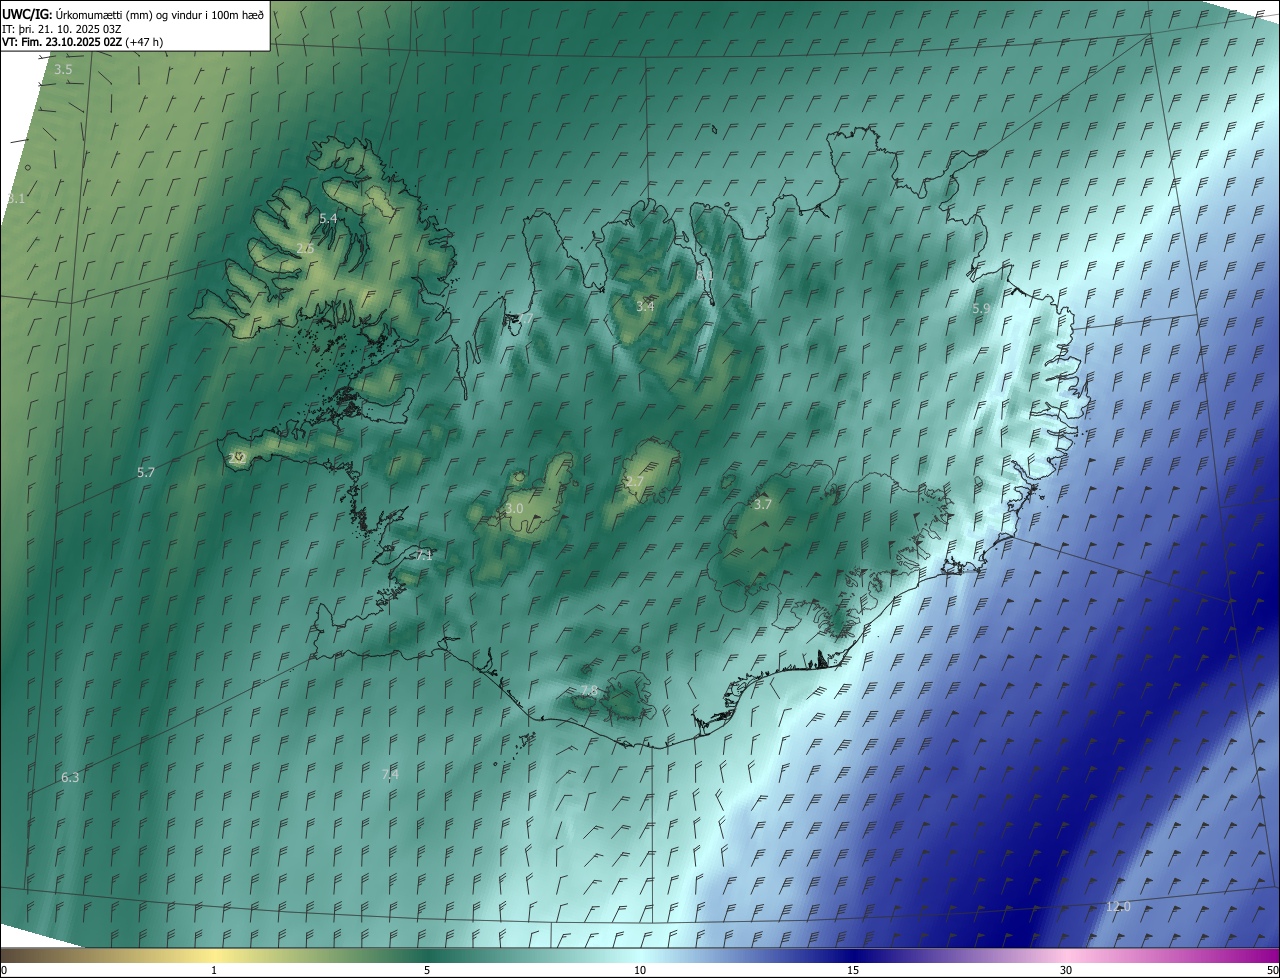Click the 3.0 value label on the glacier
This screenshot has width=1280, height=978.
(x=514, y=509)
